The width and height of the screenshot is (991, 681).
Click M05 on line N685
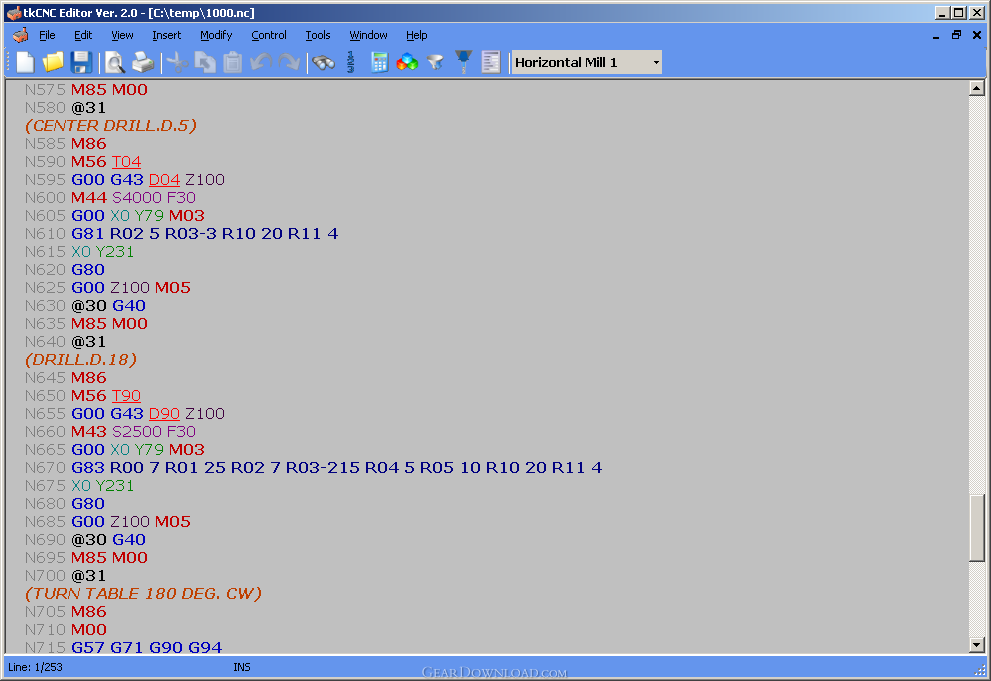[x=173, y=522]
